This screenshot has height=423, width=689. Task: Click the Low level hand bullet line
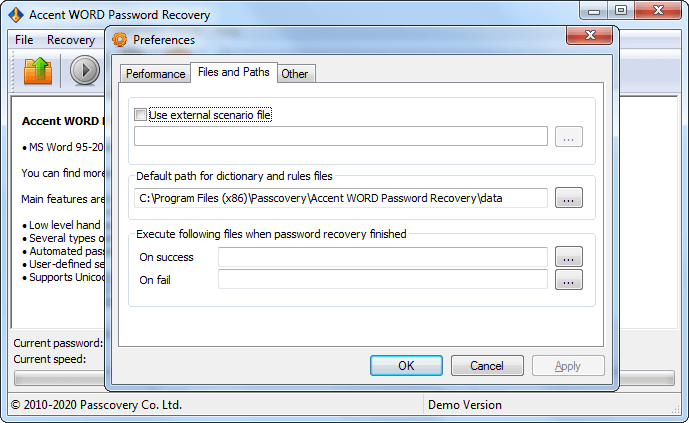tap(62, 225)
